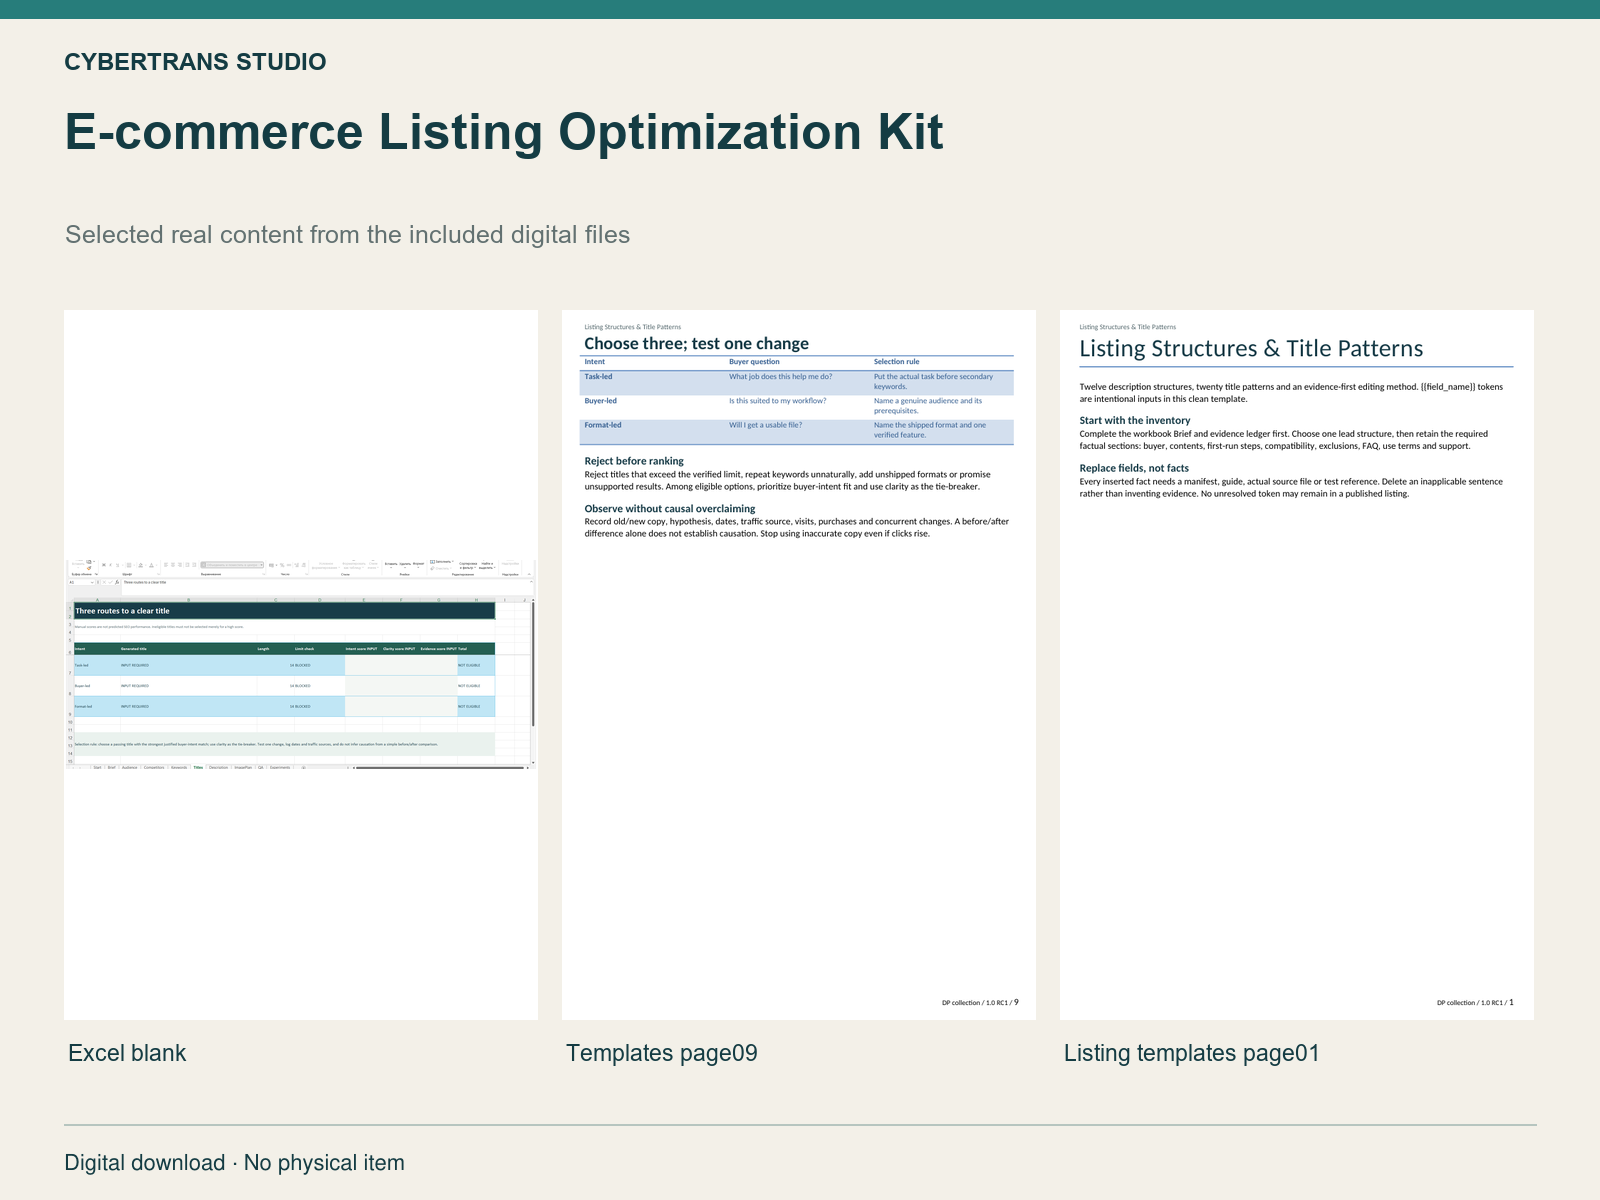1600x1200 pixels.
Task: Click 'Is this suited to my workflow?'
Action: click(x=777, y=401)
